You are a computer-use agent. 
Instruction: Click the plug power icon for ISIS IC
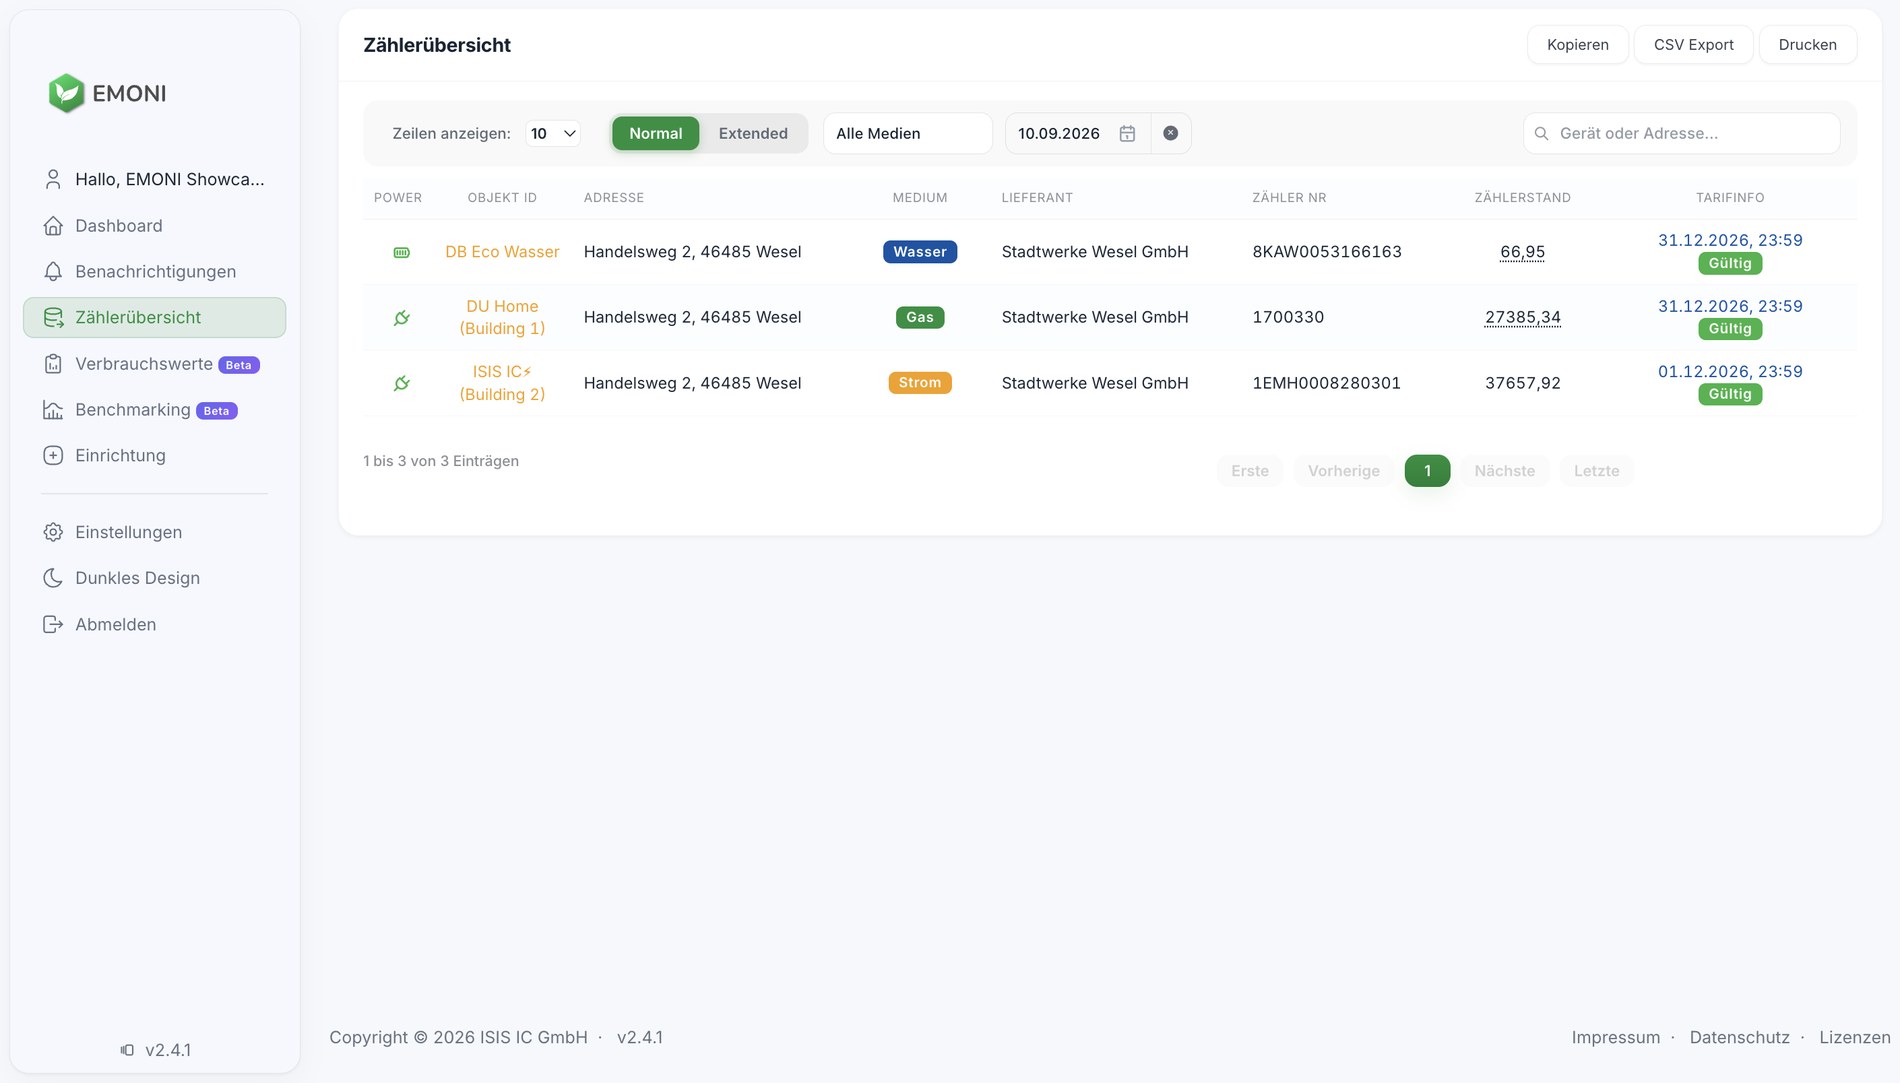coord(402,383)
